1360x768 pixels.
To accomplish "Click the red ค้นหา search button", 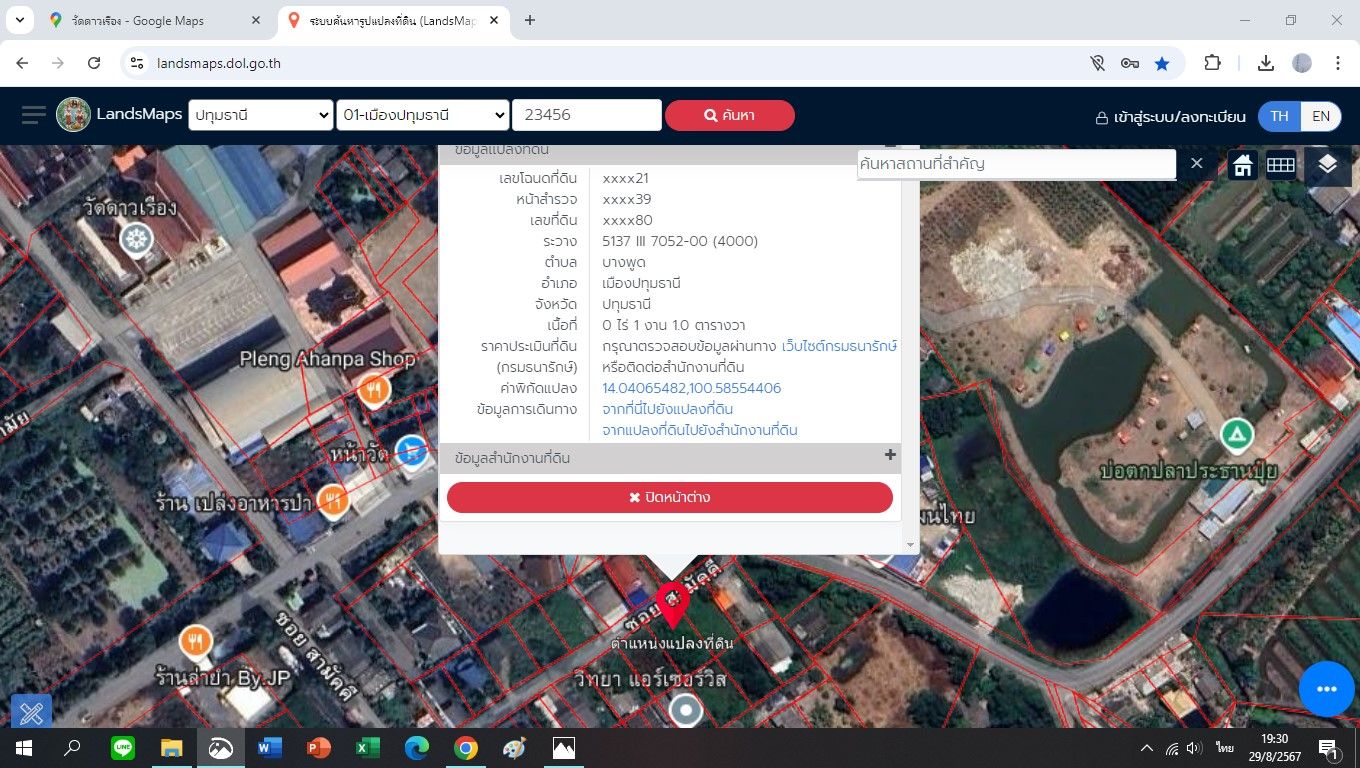I will click(730, 115).
